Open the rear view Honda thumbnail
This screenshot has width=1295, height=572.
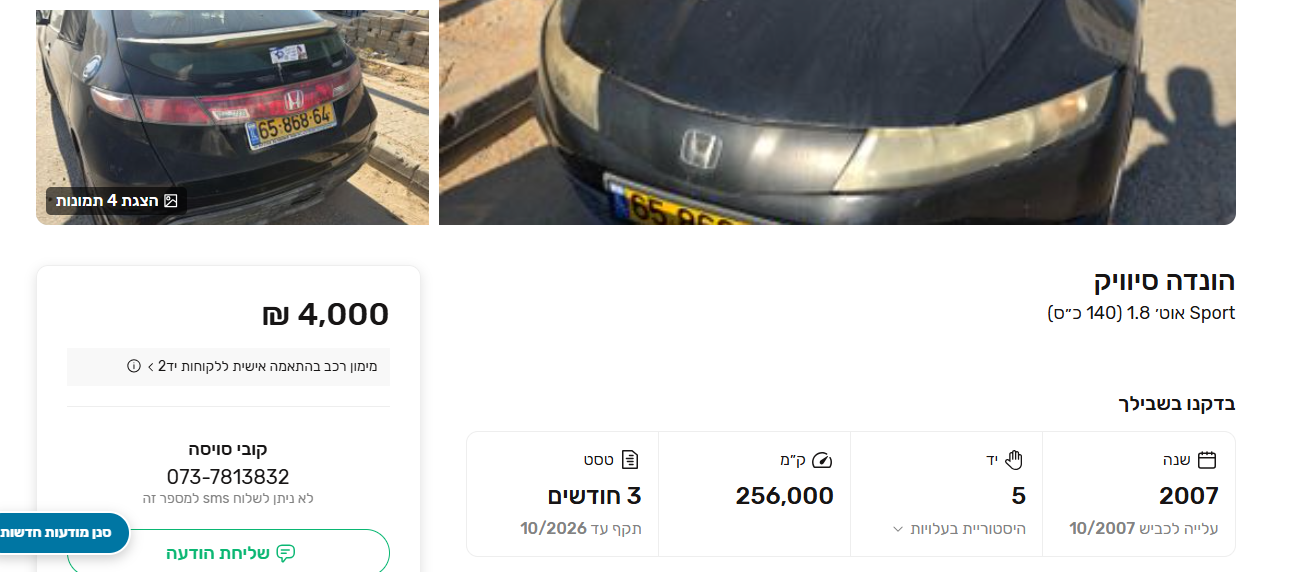coord(232,117)
